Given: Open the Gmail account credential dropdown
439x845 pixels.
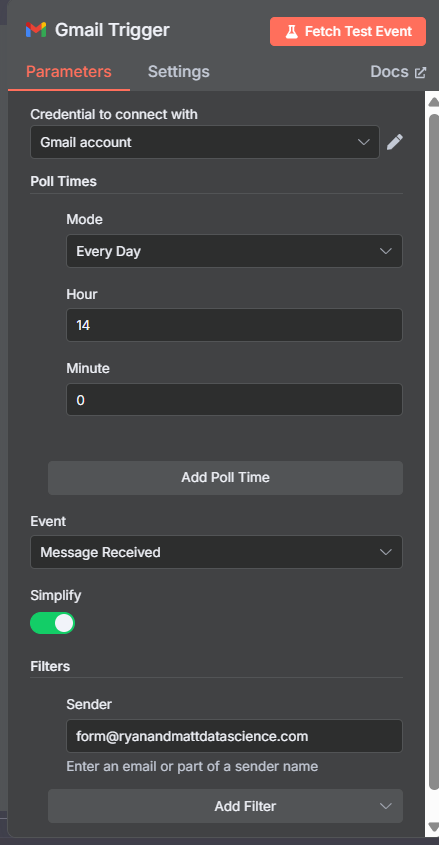Looking at the screenshot, I should pos(205,142).
